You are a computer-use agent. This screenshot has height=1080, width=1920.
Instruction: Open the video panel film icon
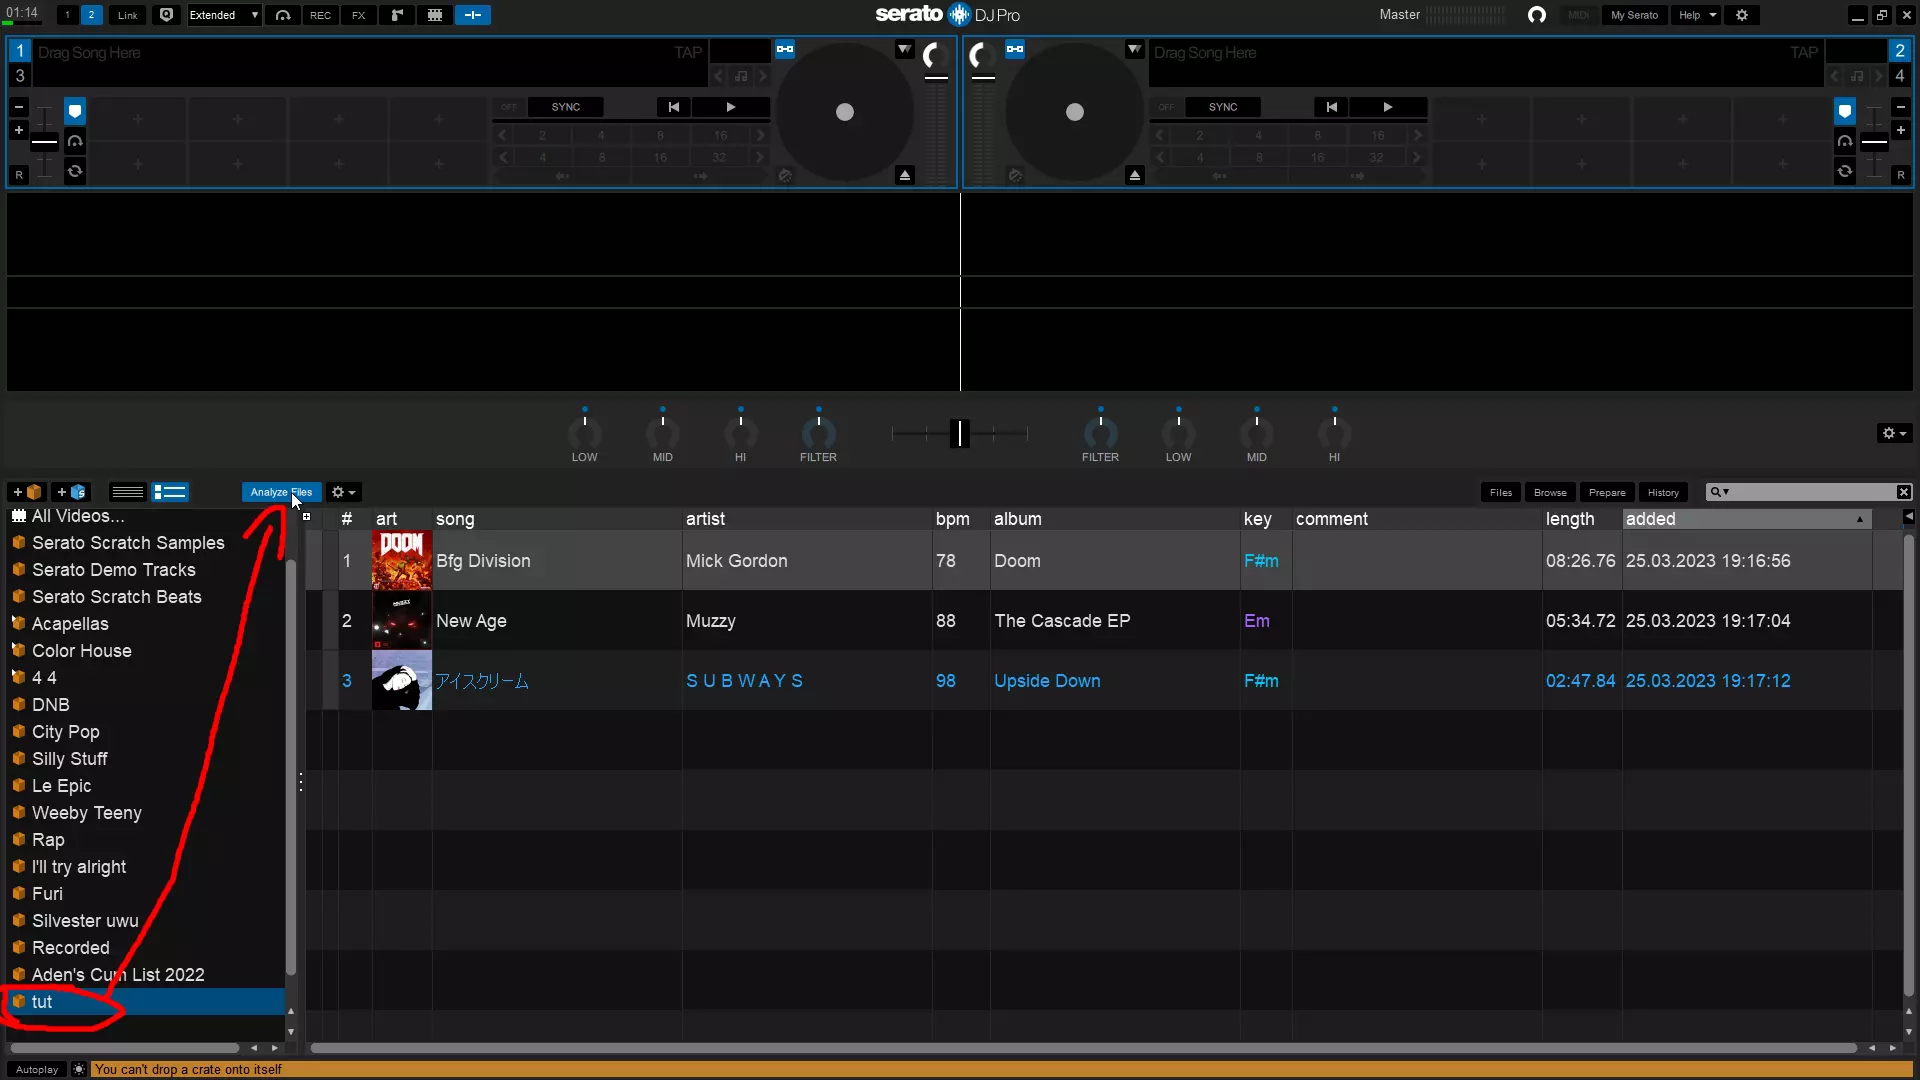[435, 15]
